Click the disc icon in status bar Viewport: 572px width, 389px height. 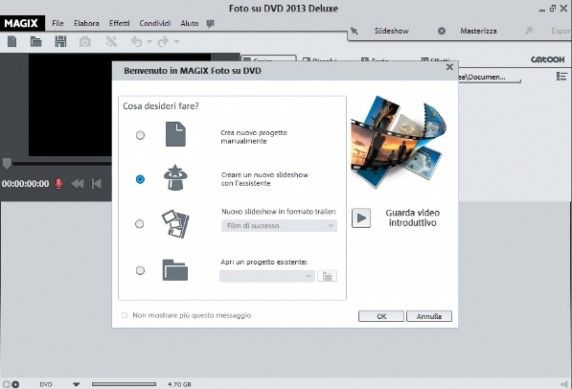pyautogui.click(x=15, y=384)
